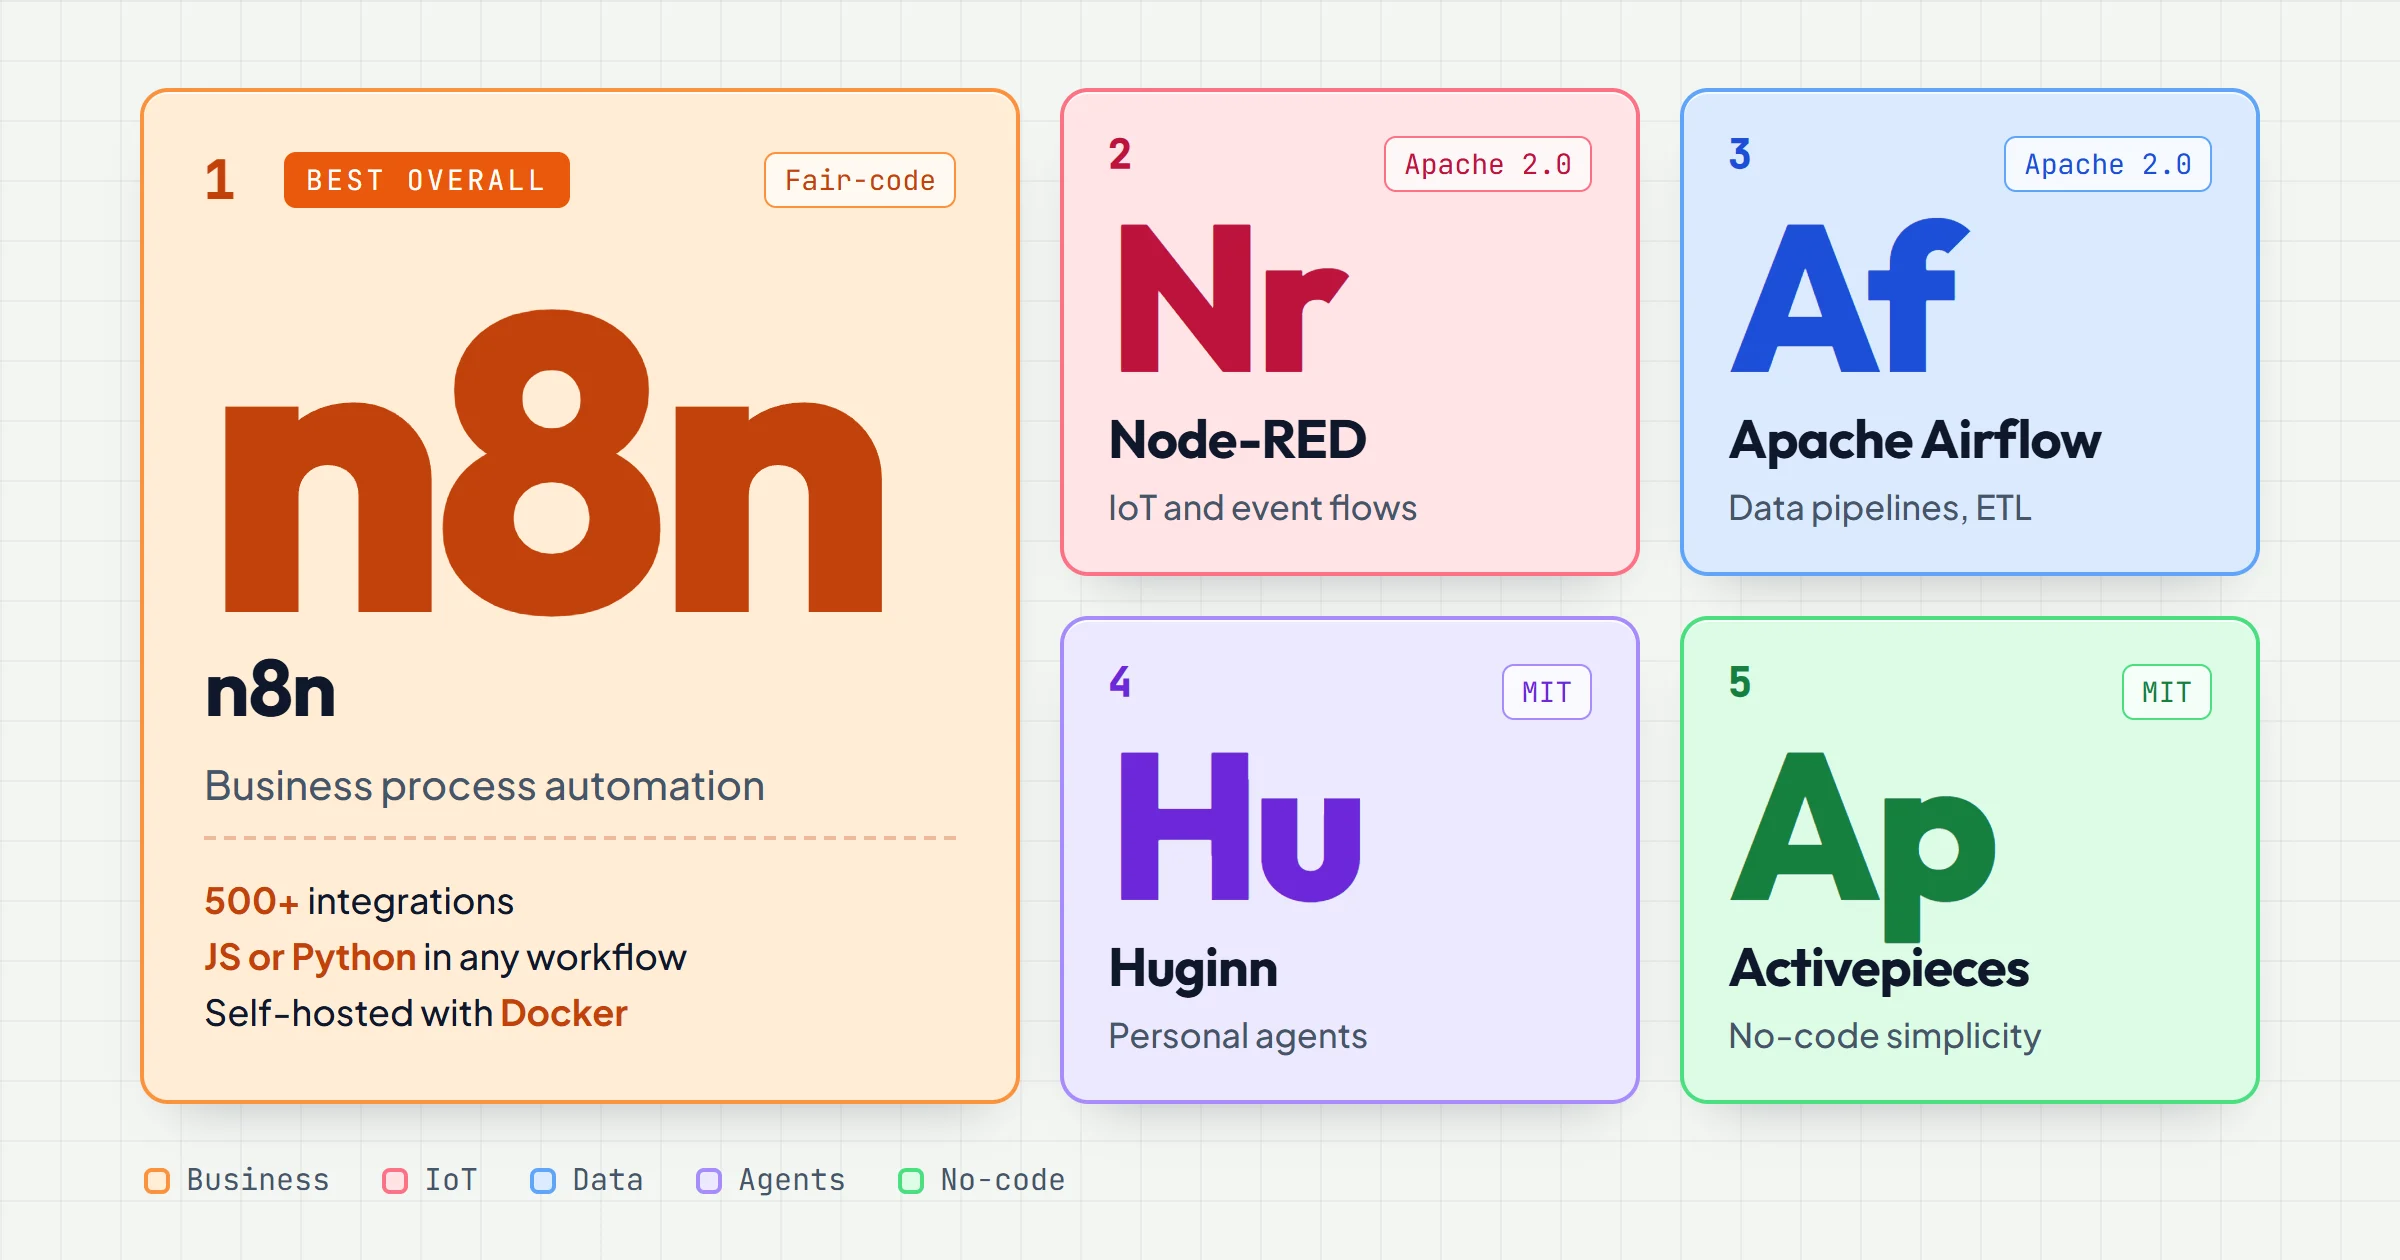Screen dimensions: 2400x1260
Task: Click the Node-RED title
Action: (x=1238, y=440)
